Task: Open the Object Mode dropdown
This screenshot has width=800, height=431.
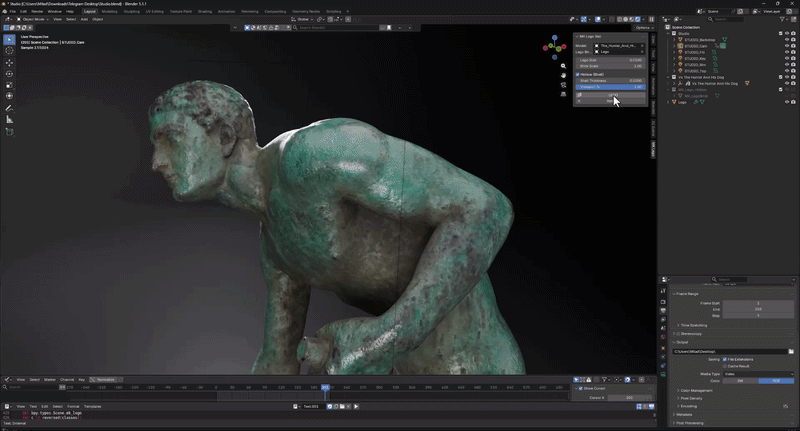Action: [33, 19]
